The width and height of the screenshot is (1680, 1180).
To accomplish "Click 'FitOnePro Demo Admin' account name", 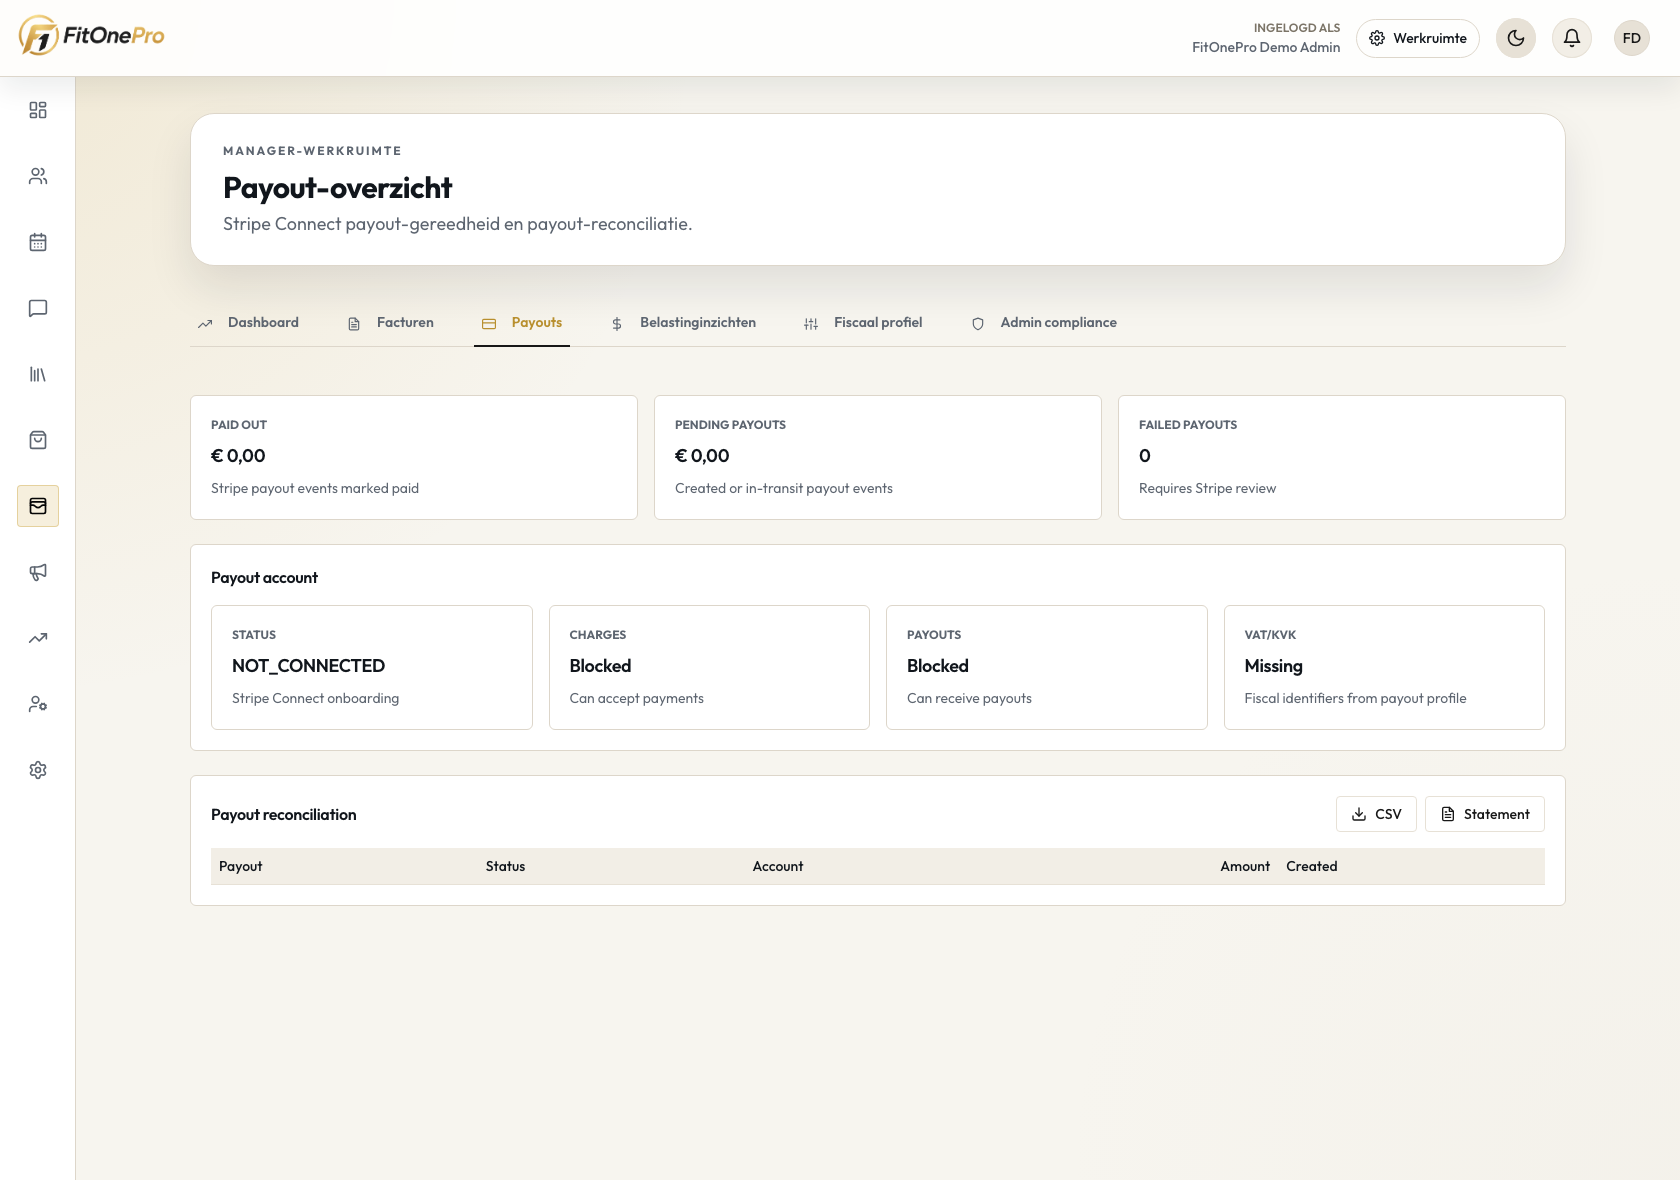I will coord(1266,47).
